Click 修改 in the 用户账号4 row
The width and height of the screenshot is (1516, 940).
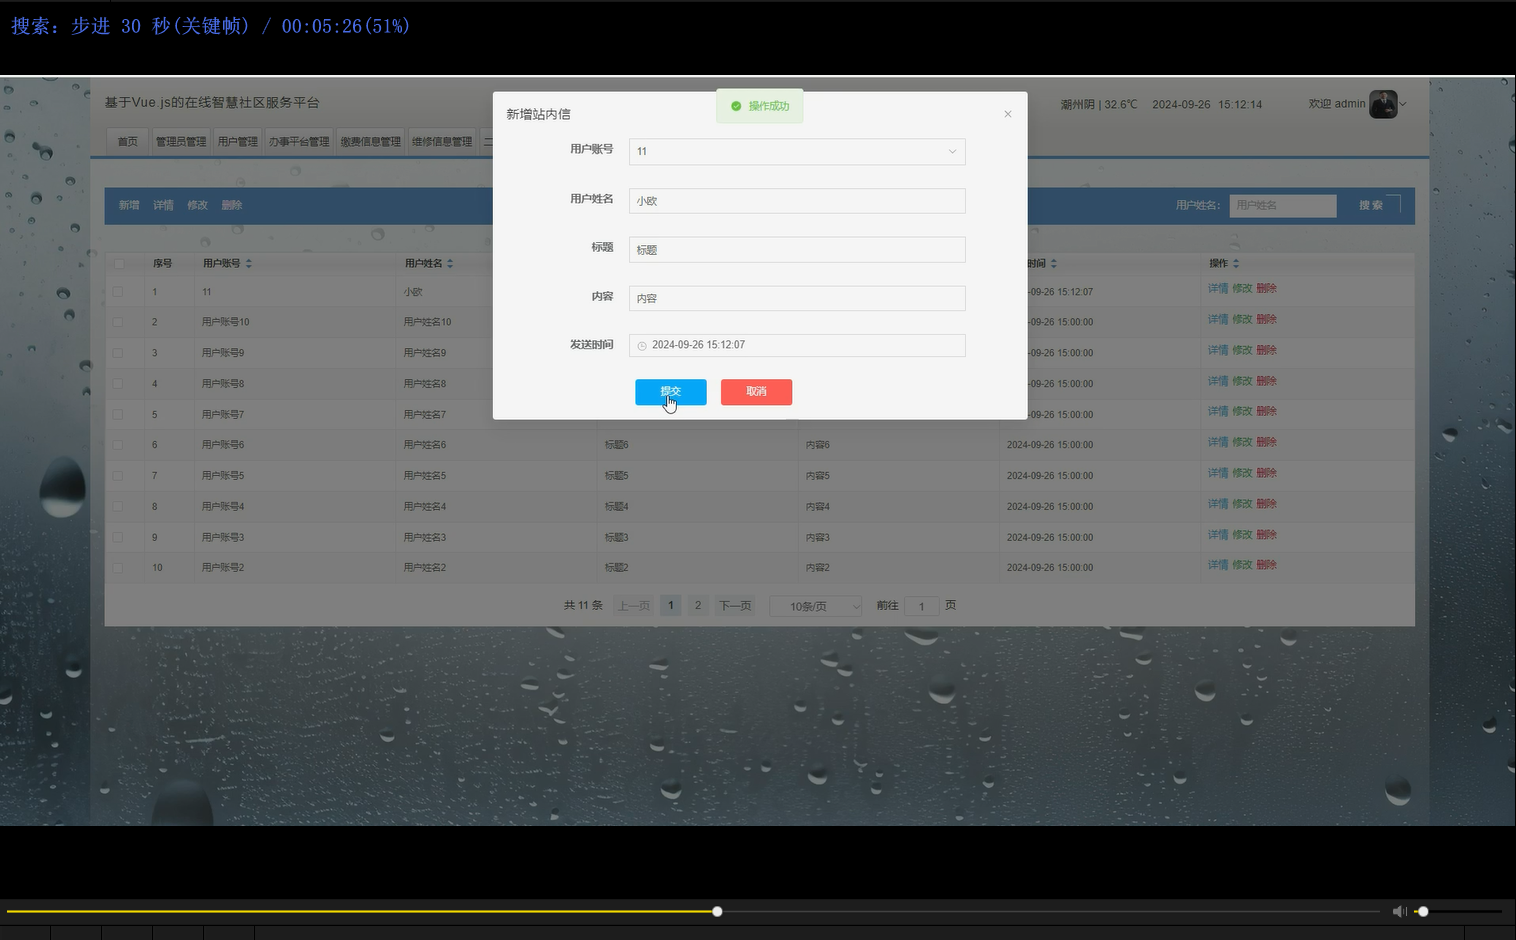(x=1242, y=504)
